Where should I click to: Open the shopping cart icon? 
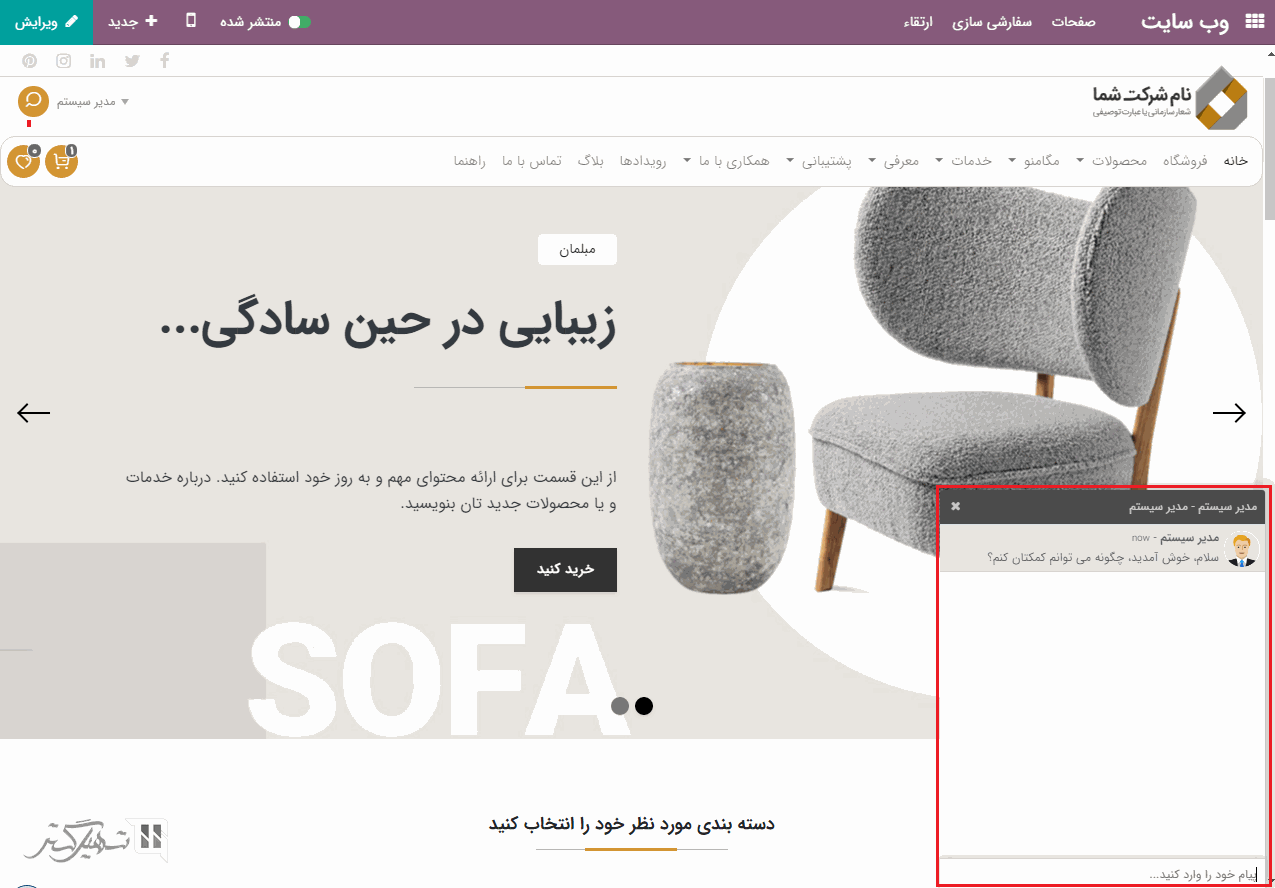(62, 161)
